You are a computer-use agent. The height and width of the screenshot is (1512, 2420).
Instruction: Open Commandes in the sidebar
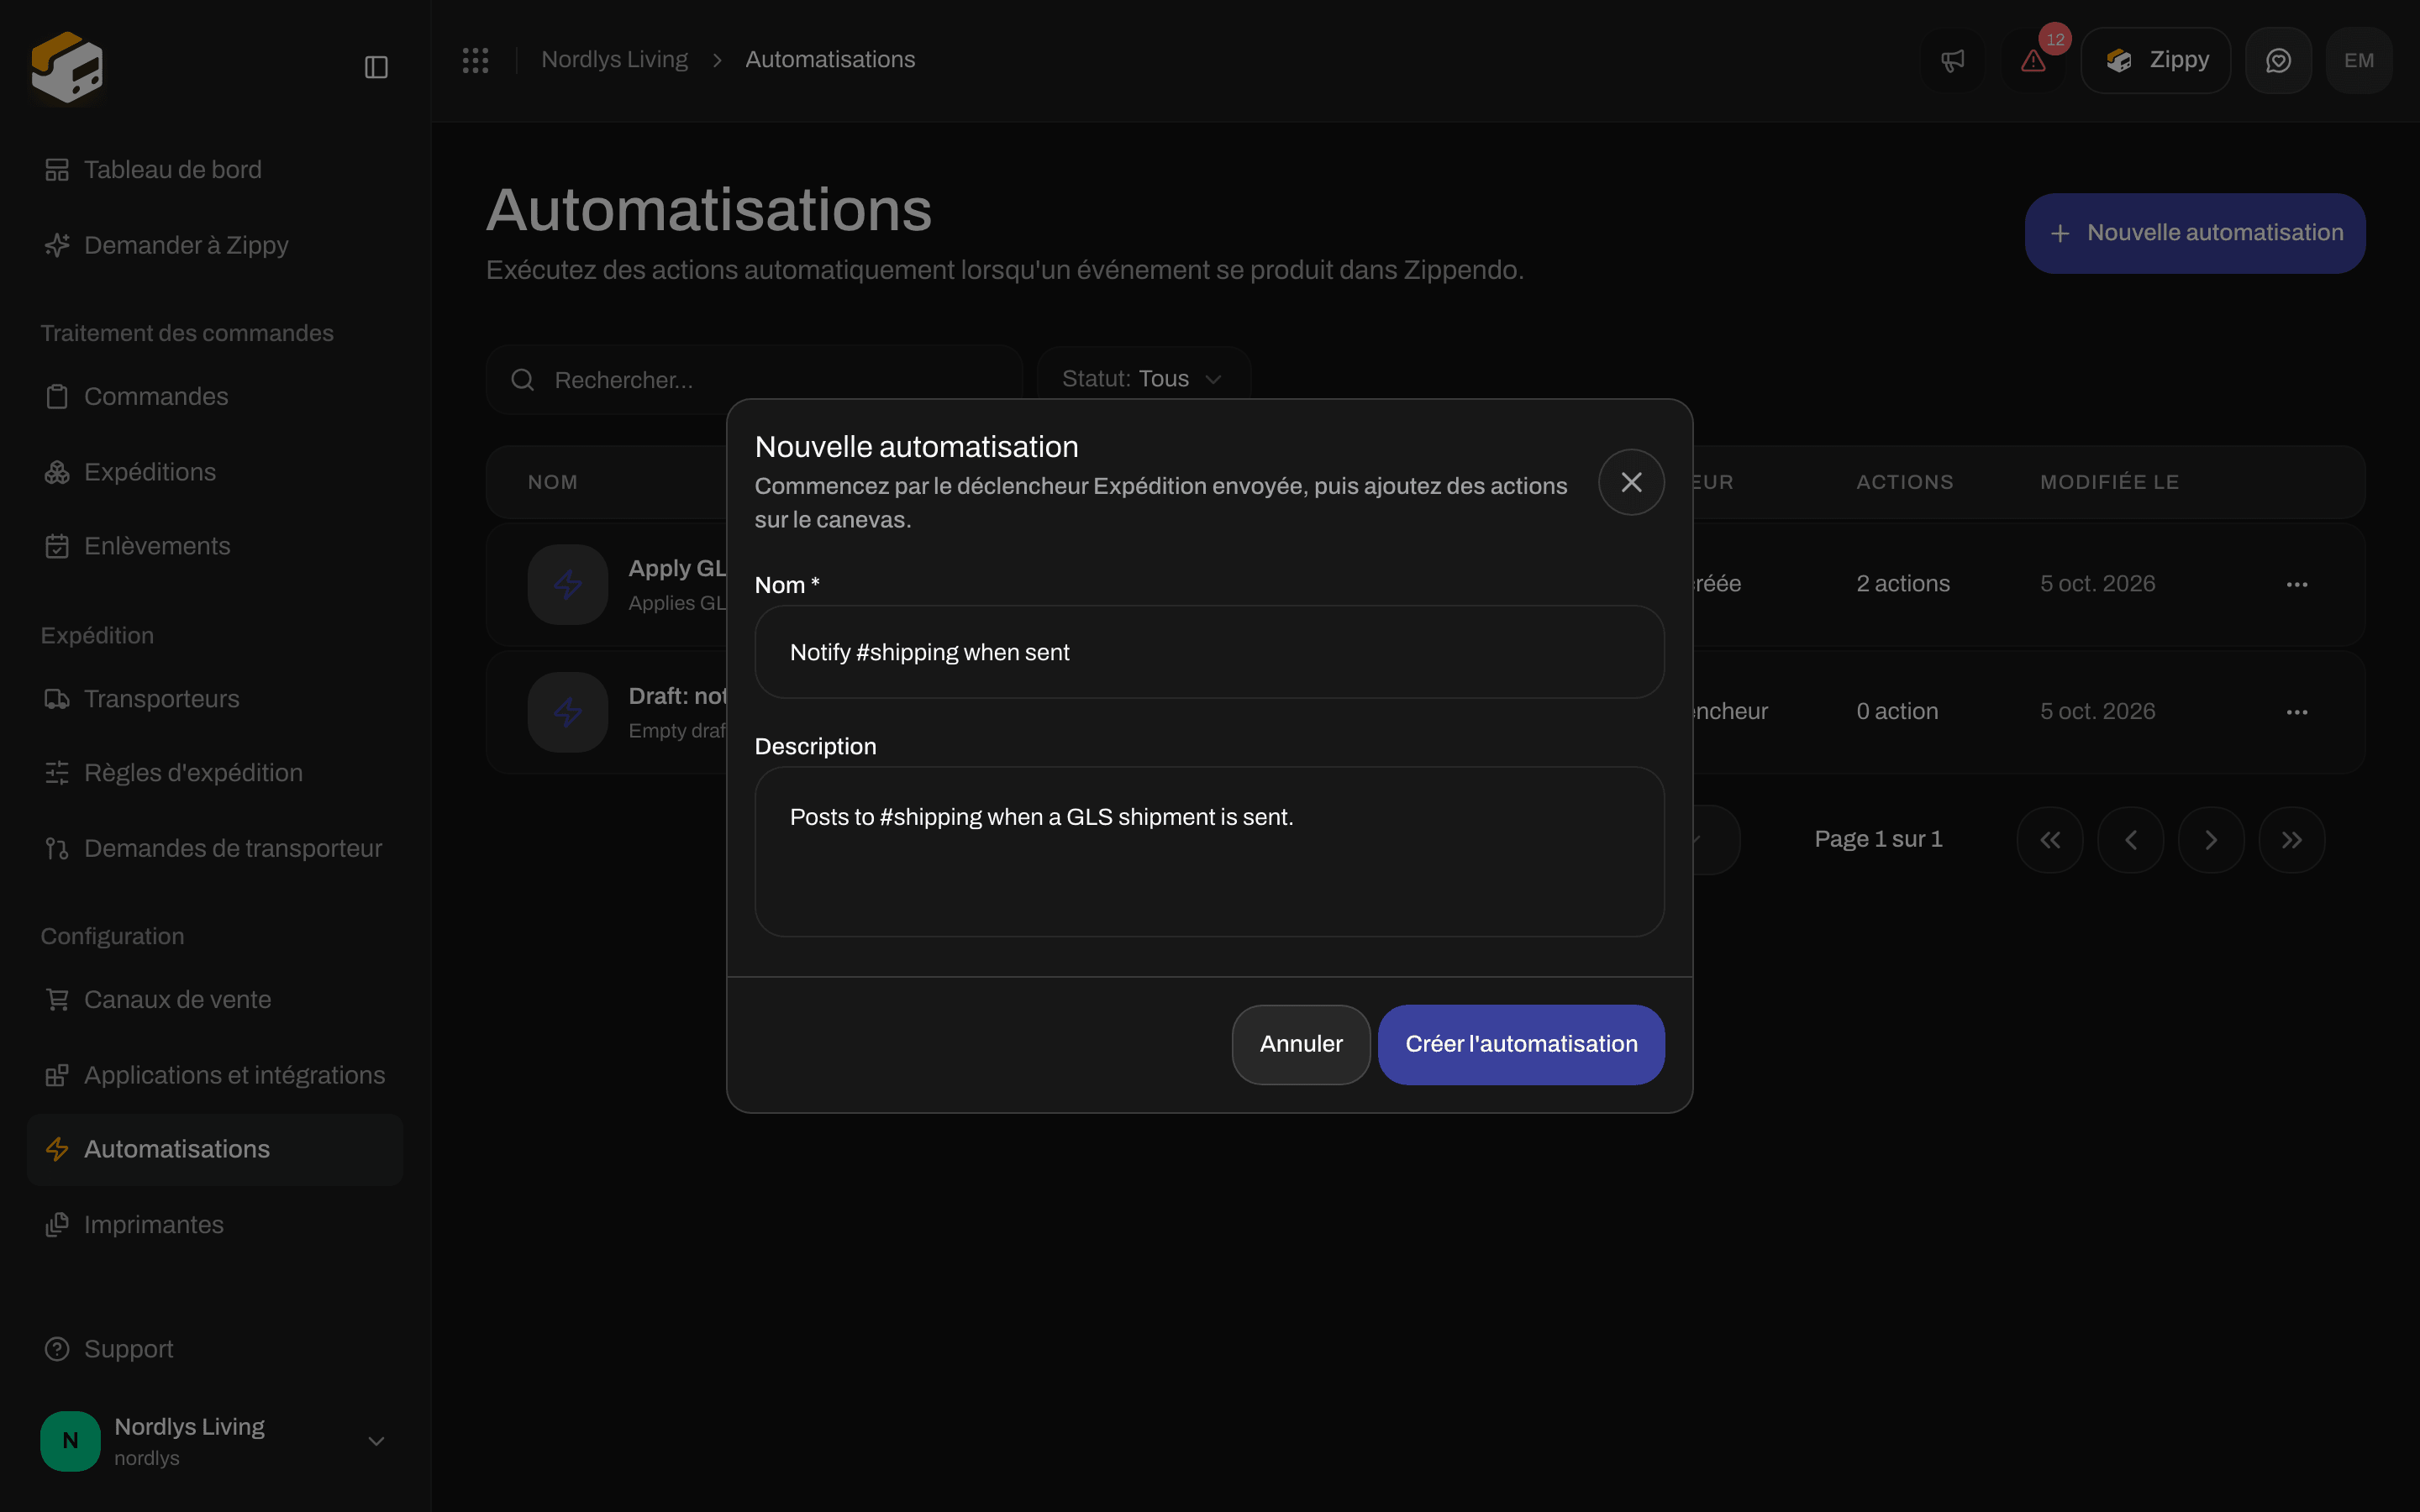click(x=215, y=397)
